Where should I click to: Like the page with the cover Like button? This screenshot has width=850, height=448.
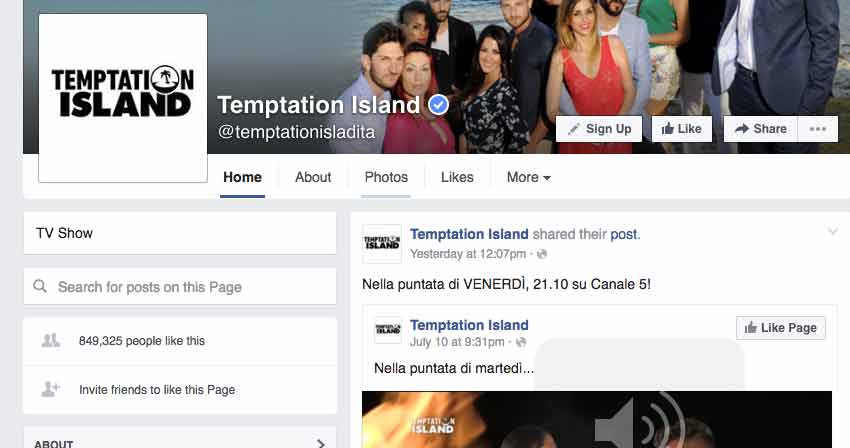pos(682,129)
